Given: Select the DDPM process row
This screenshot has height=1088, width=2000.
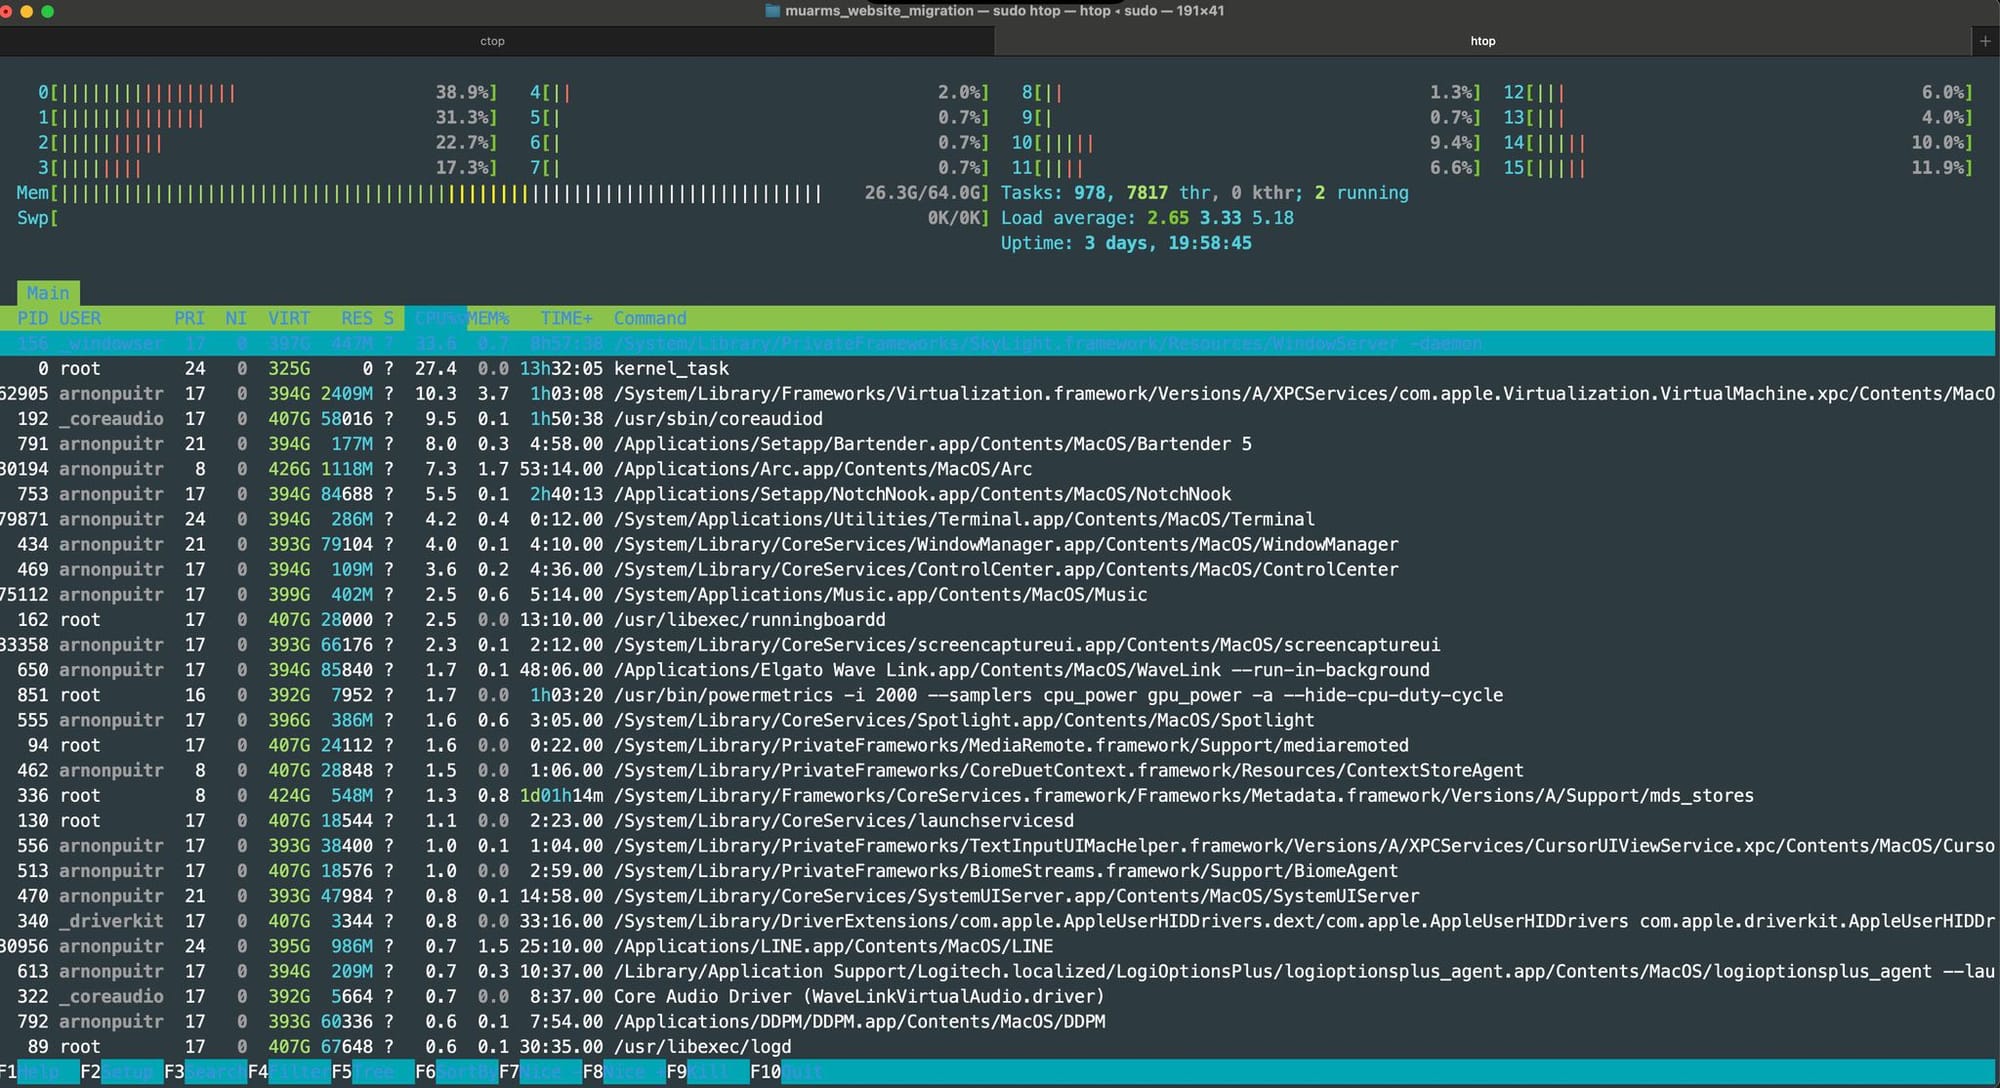Looking at the screenshot, I should click(x=998, y=1021).
